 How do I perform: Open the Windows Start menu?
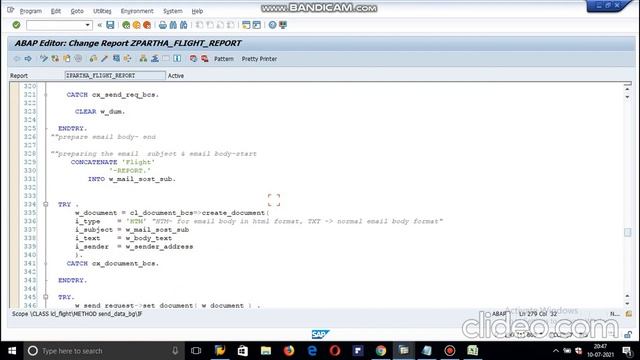pyautogui.click(x=12, y=351)
